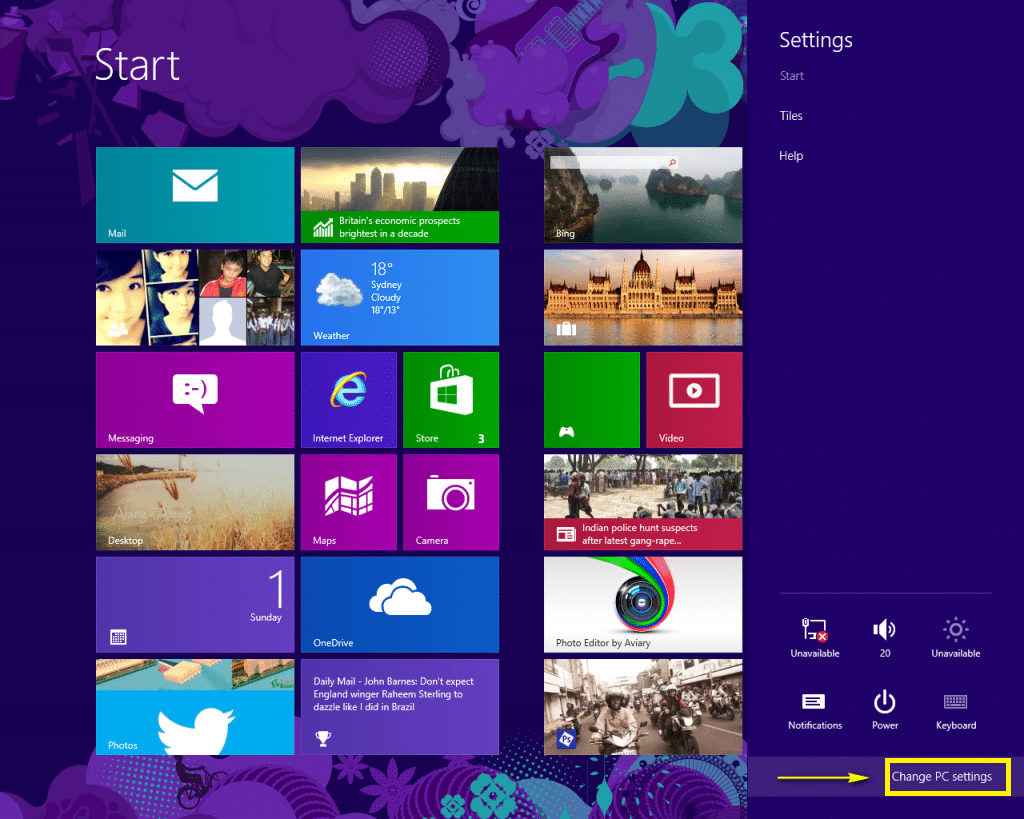Open the green Games controller tile

click(x=592, y=400)
